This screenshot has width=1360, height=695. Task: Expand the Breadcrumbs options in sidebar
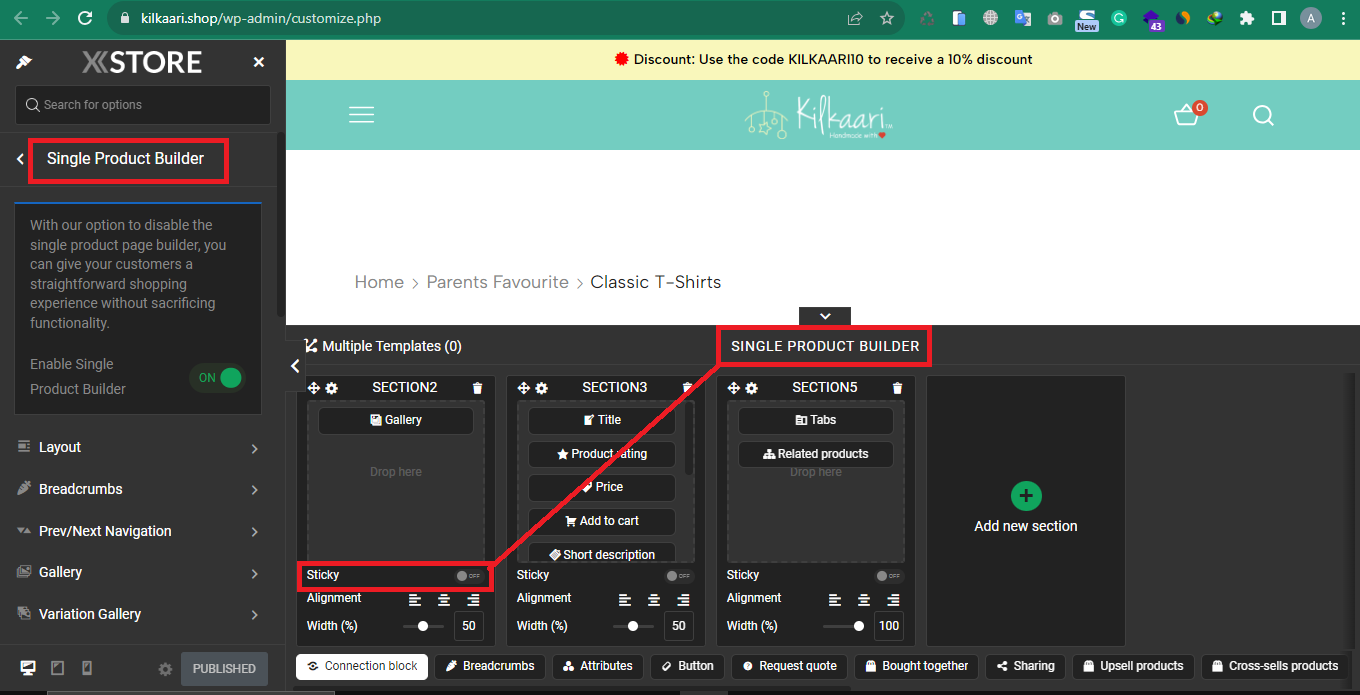point(138,489)
